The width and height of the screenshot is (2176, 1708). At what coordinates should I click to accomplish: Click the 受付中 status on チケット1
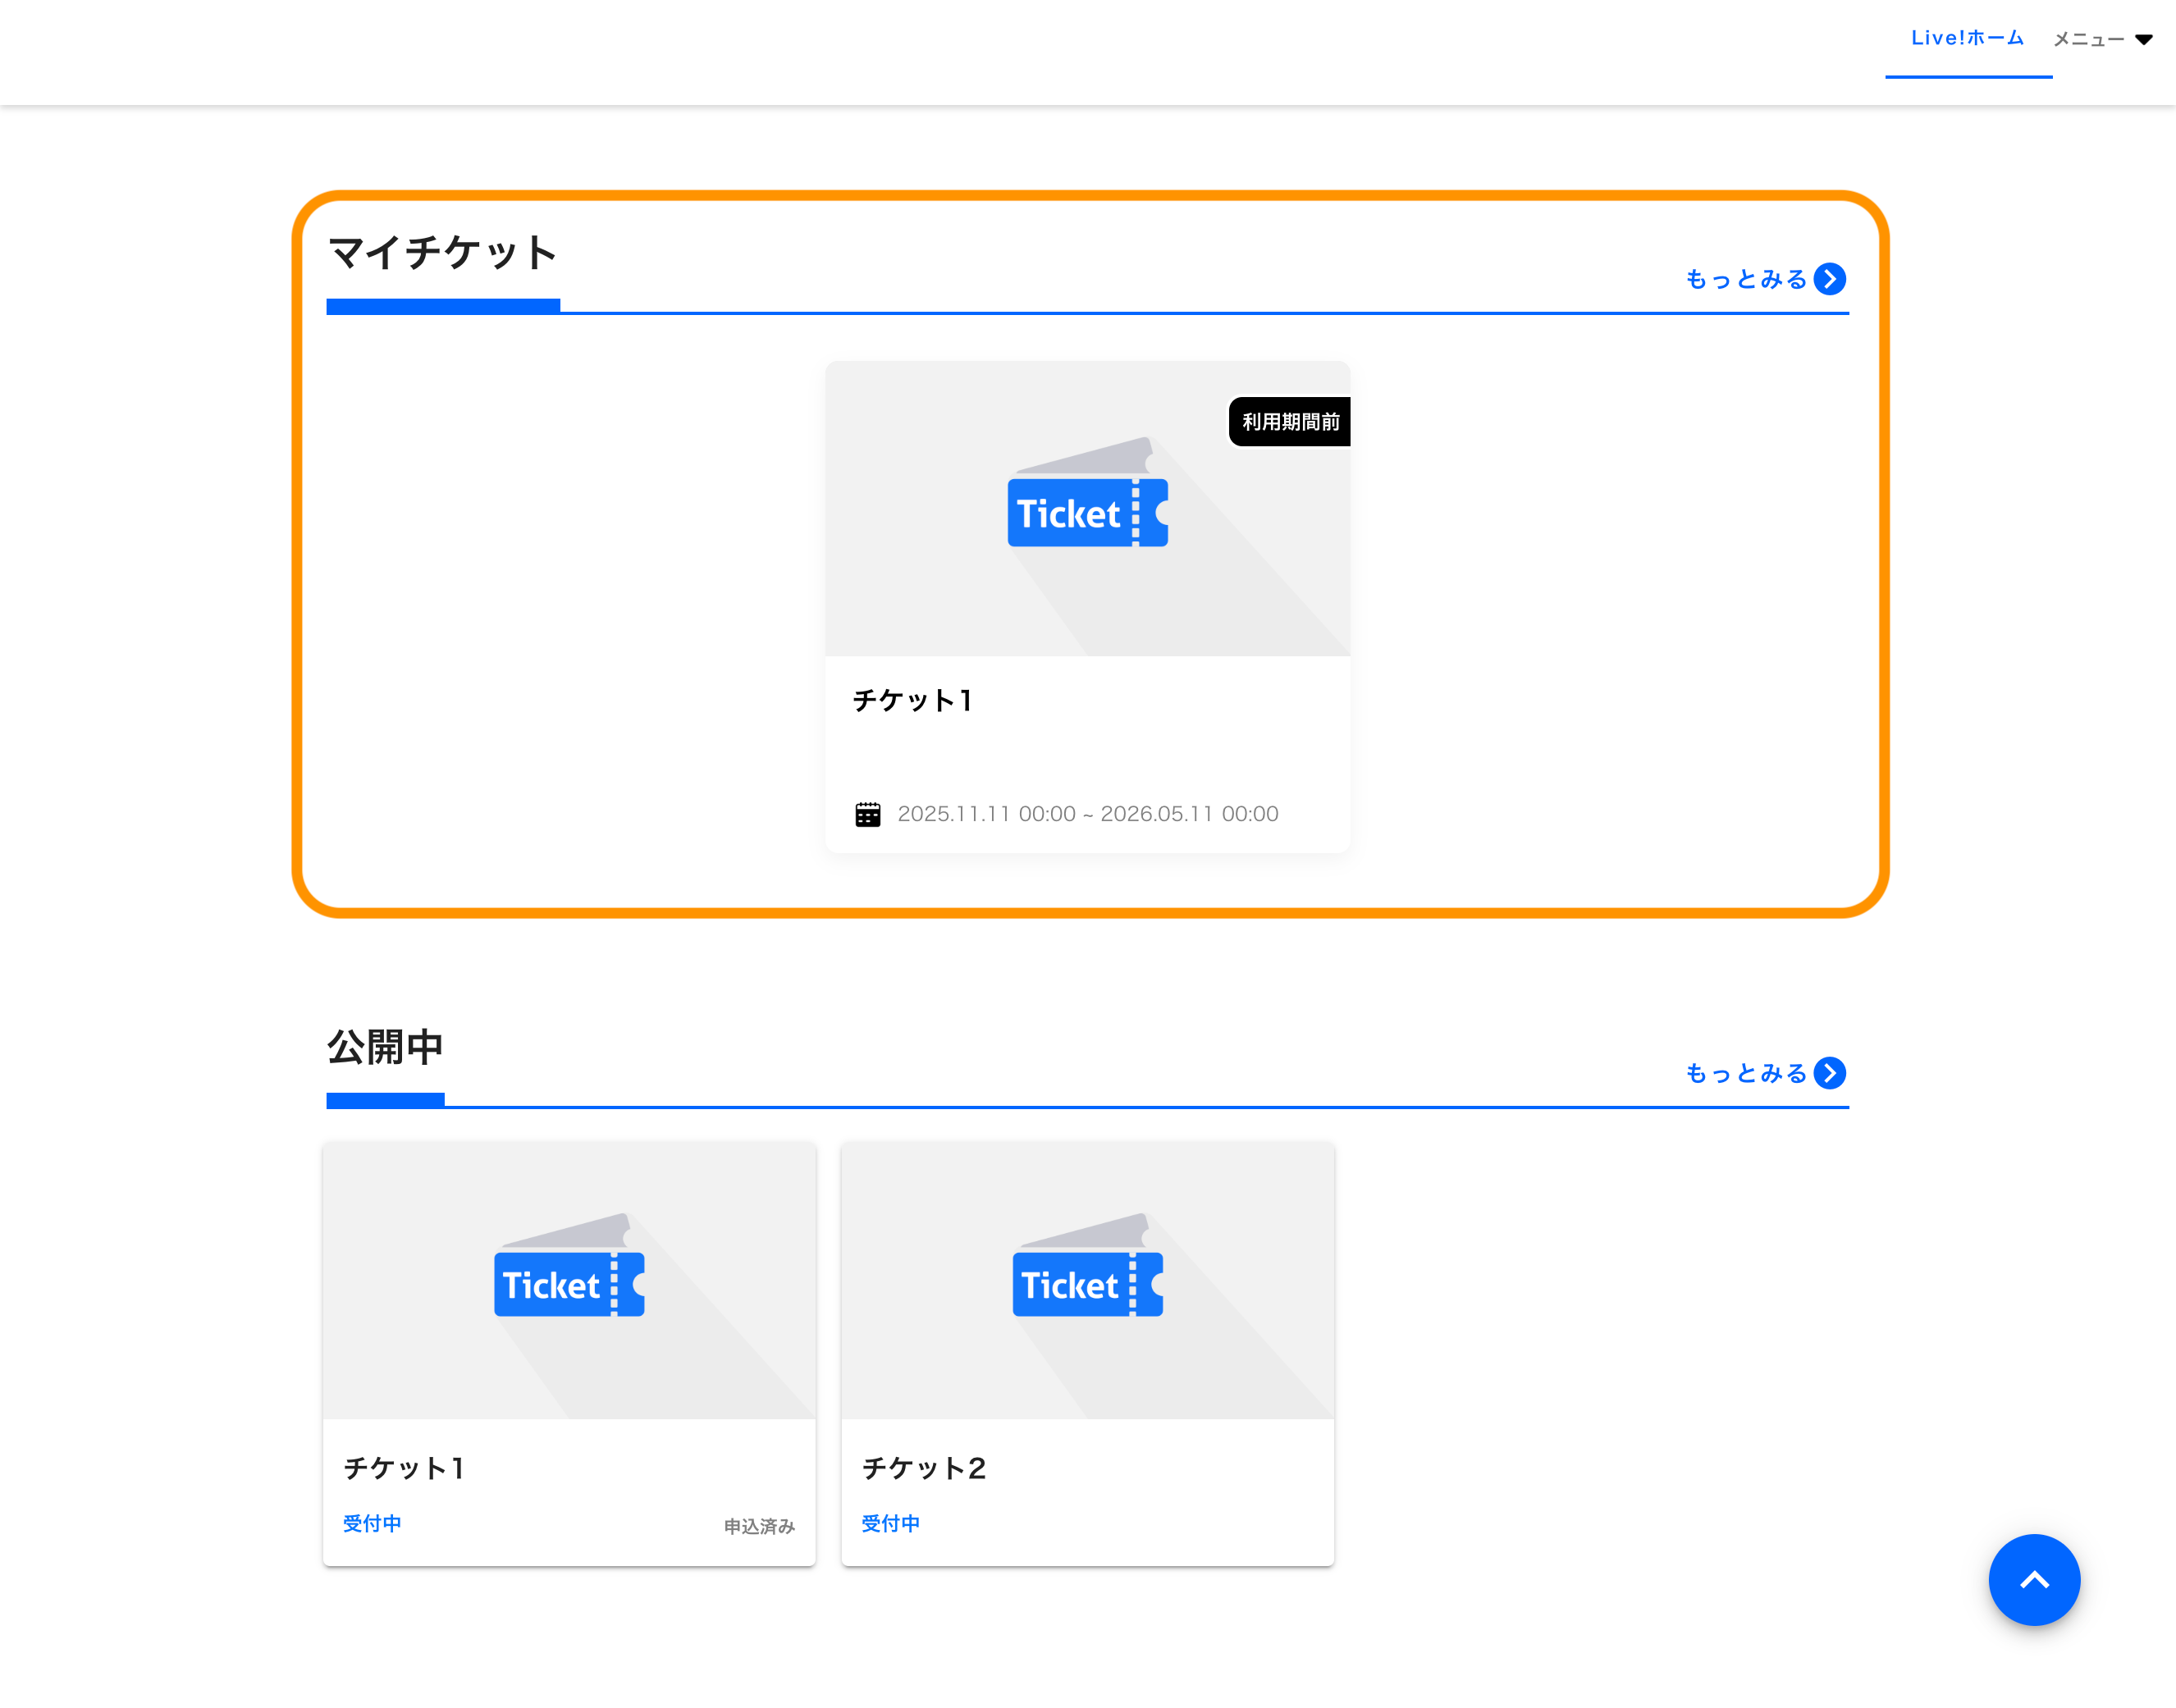[x=371, y=1523]
